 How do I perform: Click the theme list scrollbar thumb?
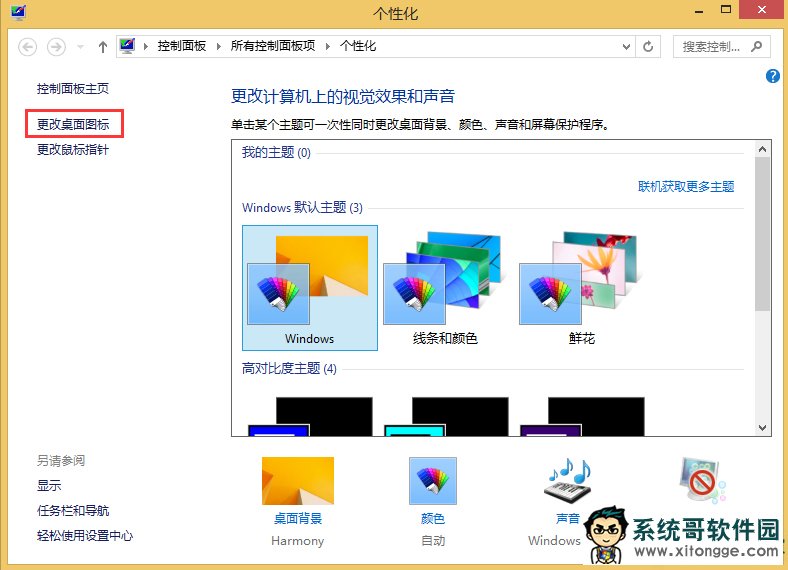pyautogui.click(x=762, y=234)
